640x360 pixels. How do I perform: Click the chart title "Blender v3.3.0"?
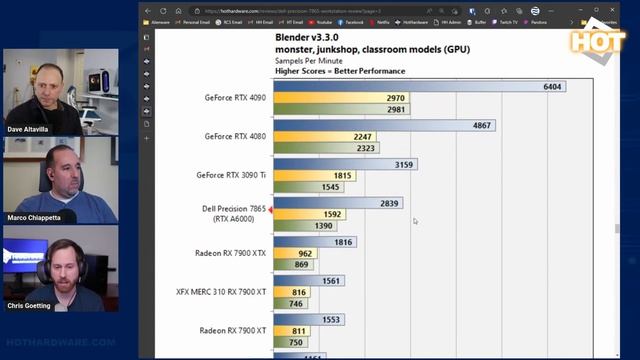click(307, 38)
